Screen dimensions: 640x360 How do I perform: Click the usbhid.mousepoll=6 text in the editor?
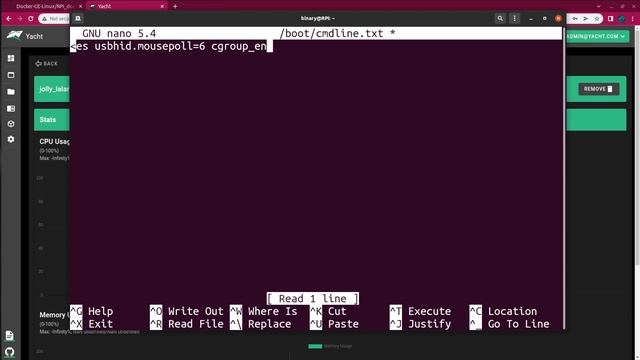coord(150,47)
